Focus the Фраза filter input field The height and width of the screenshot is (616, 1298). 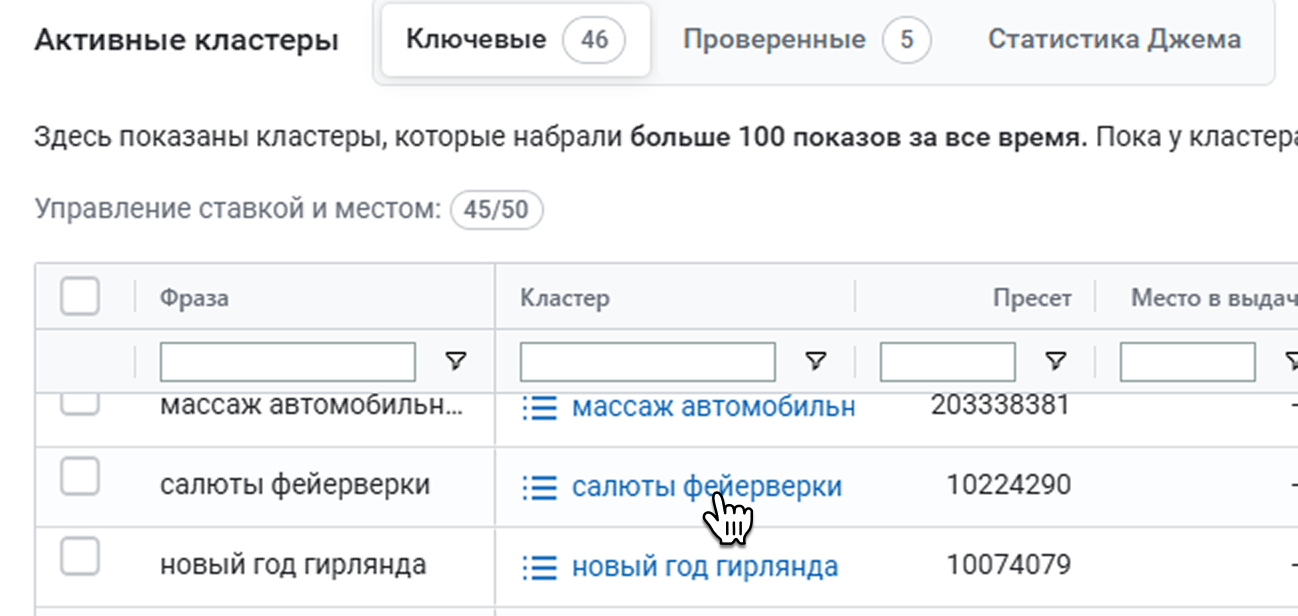287,362
